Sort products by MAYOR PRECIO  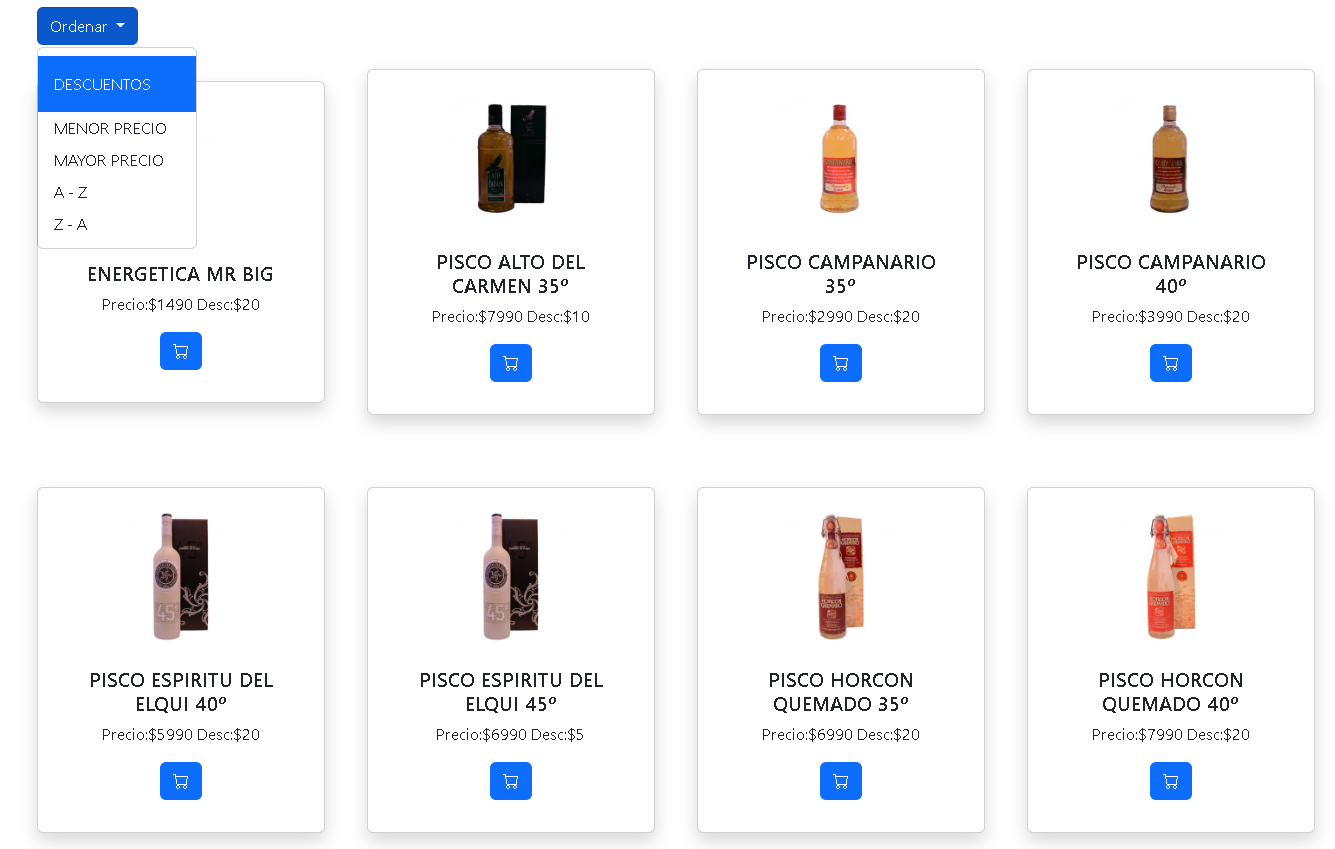click(x=109, y=160)
